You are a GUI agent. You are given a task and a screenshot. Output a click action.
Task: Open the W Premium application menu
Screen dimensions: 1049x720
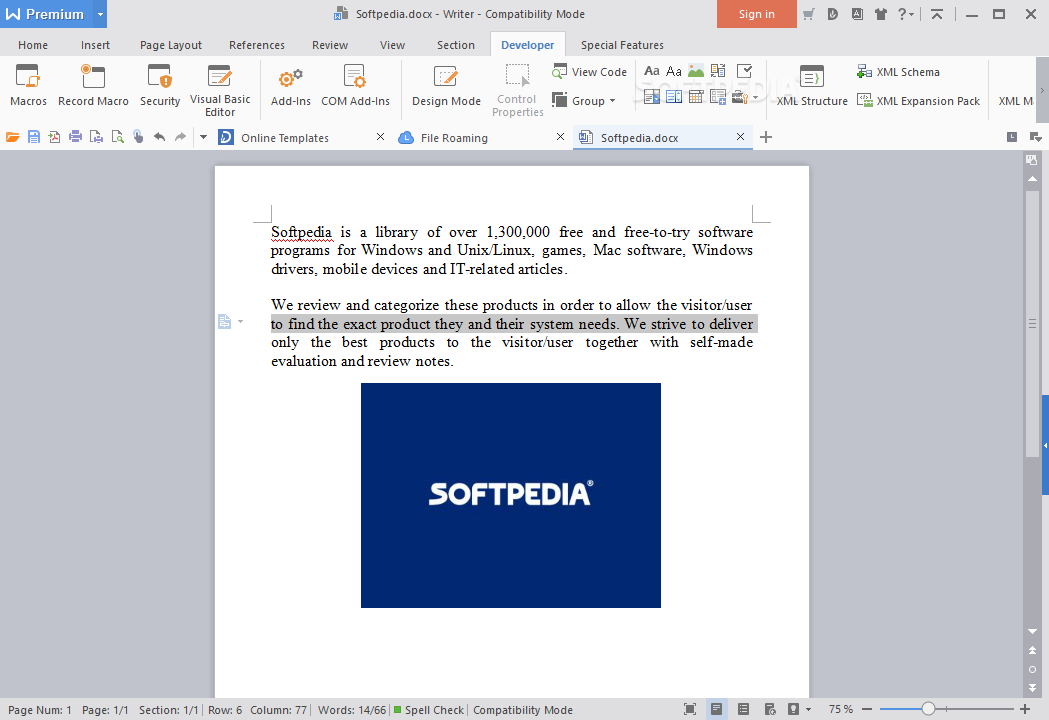click(45, 14)
